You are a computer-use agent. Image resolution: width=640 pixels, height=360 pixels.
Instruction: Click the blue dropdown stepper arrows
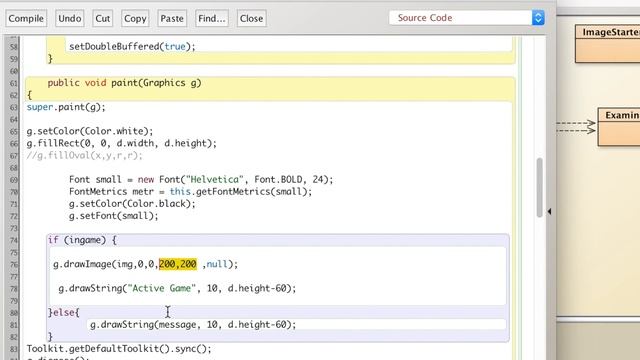[x=538, y=18]
